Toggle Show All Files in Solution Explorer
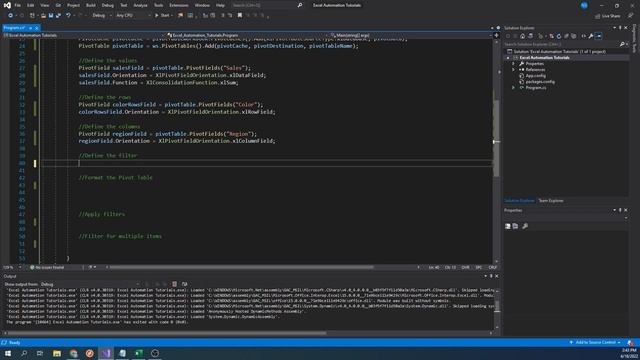The height and width of the screenshot is (360, 640). tap(573, 36)
